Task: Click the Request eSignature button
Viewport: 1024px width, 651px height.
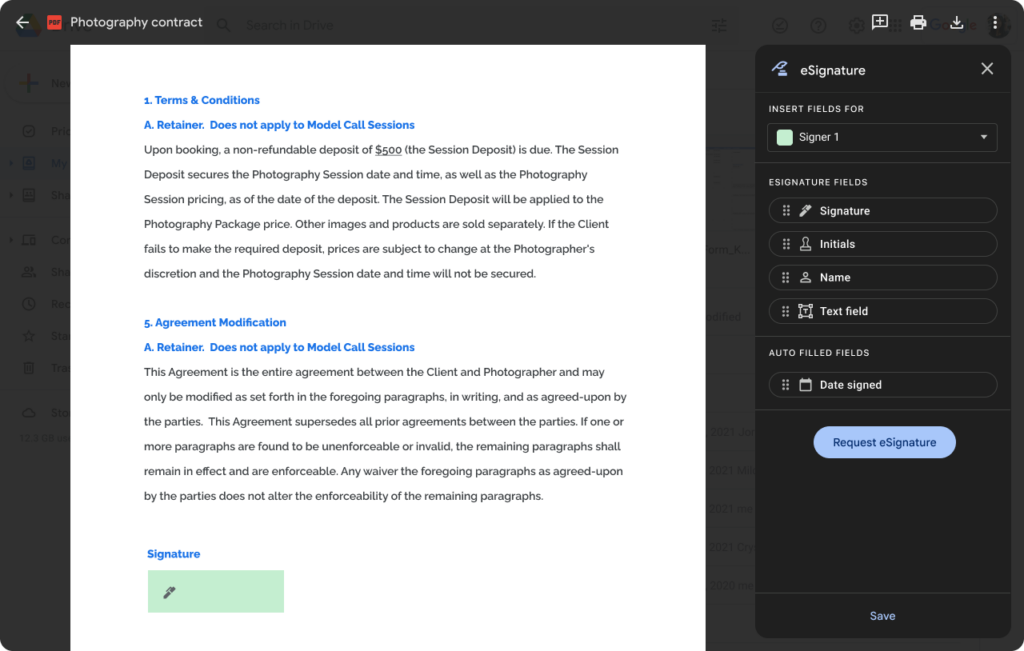Action: tap(884, 443)
